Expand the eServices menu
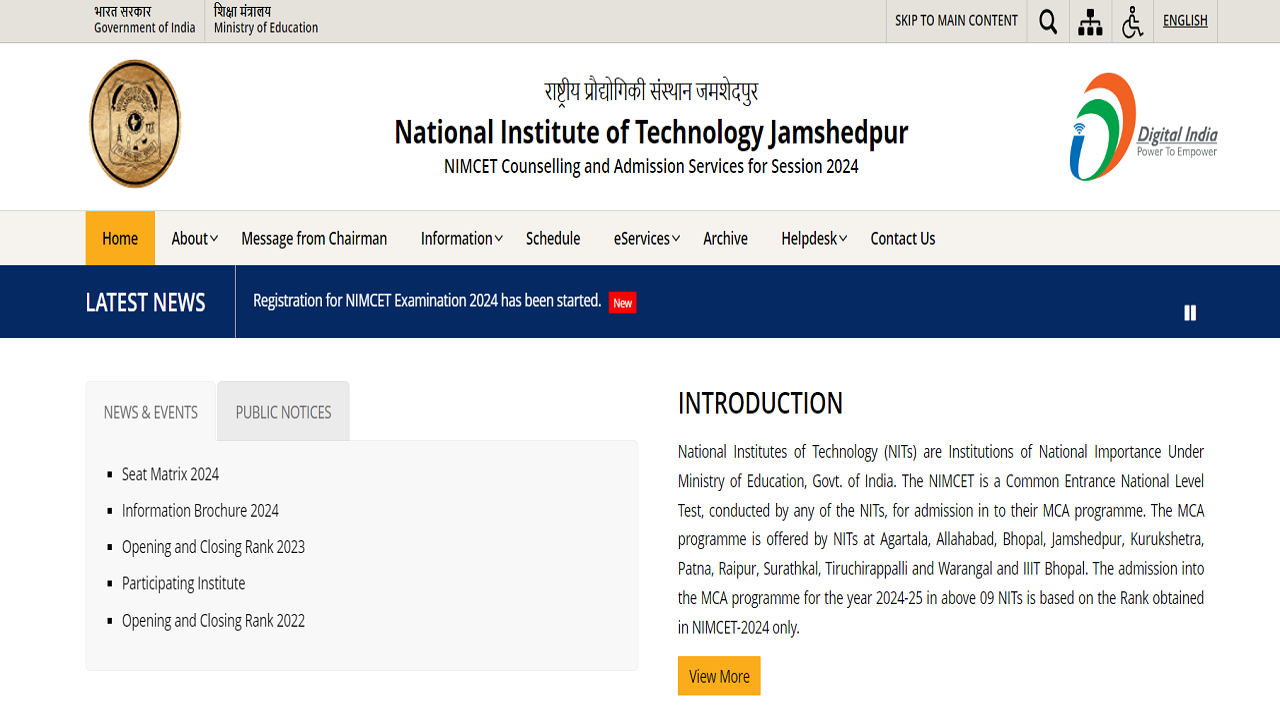Image resolution: width=1280 pixels, height=720 pixels. [645, 238]
